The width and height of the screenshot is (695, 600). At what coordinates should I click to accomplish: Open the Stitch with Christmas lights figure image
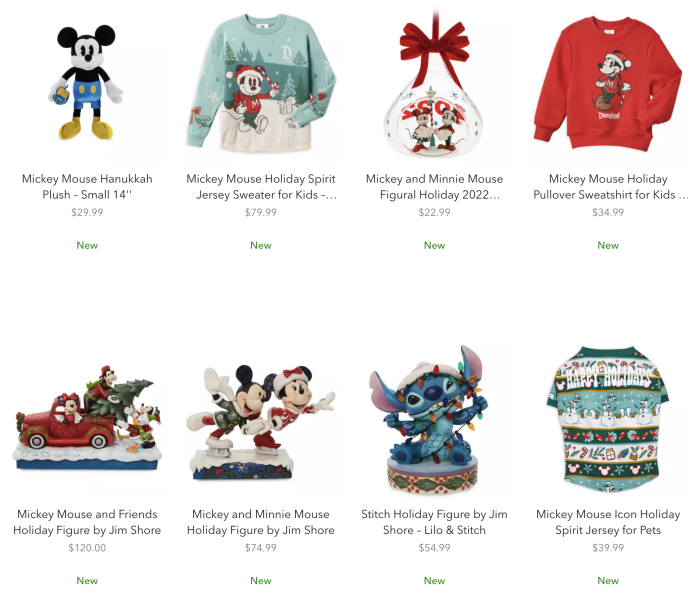click(x=434, y=419)
